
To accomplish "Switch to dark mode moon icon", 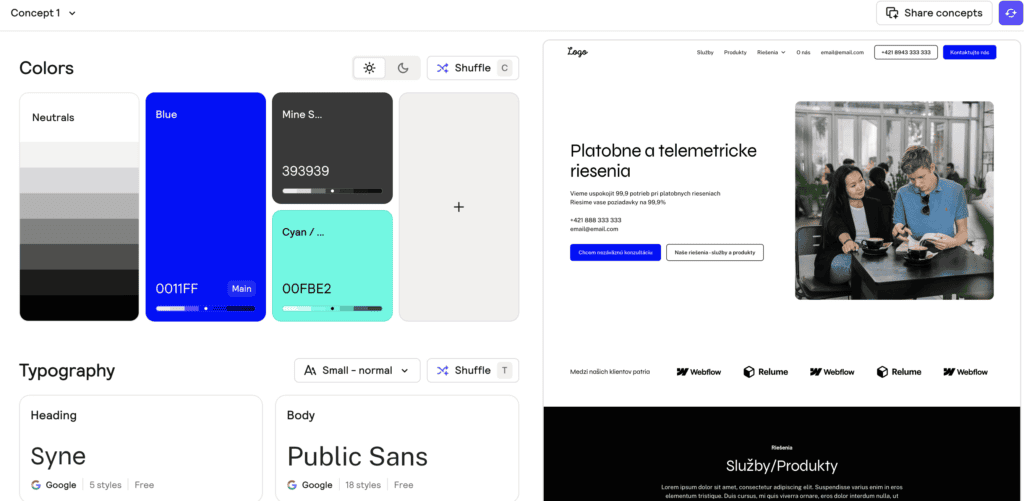I will click(x=403, y=68).
